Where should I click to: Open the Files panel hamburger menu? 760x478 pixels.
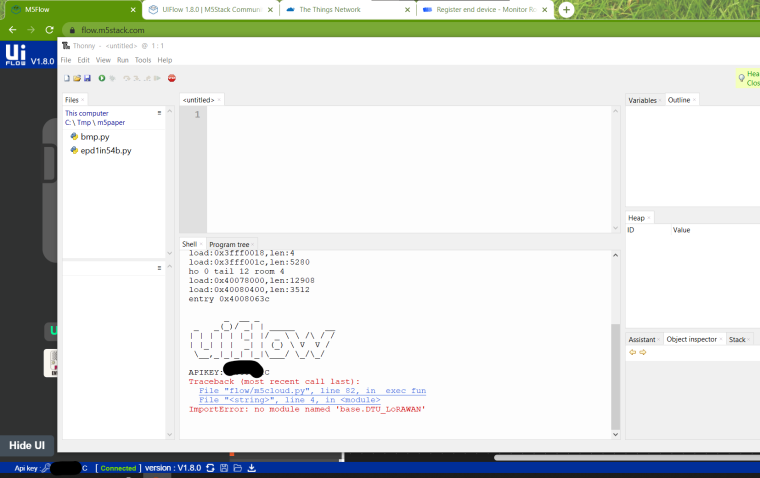(159, 113)
